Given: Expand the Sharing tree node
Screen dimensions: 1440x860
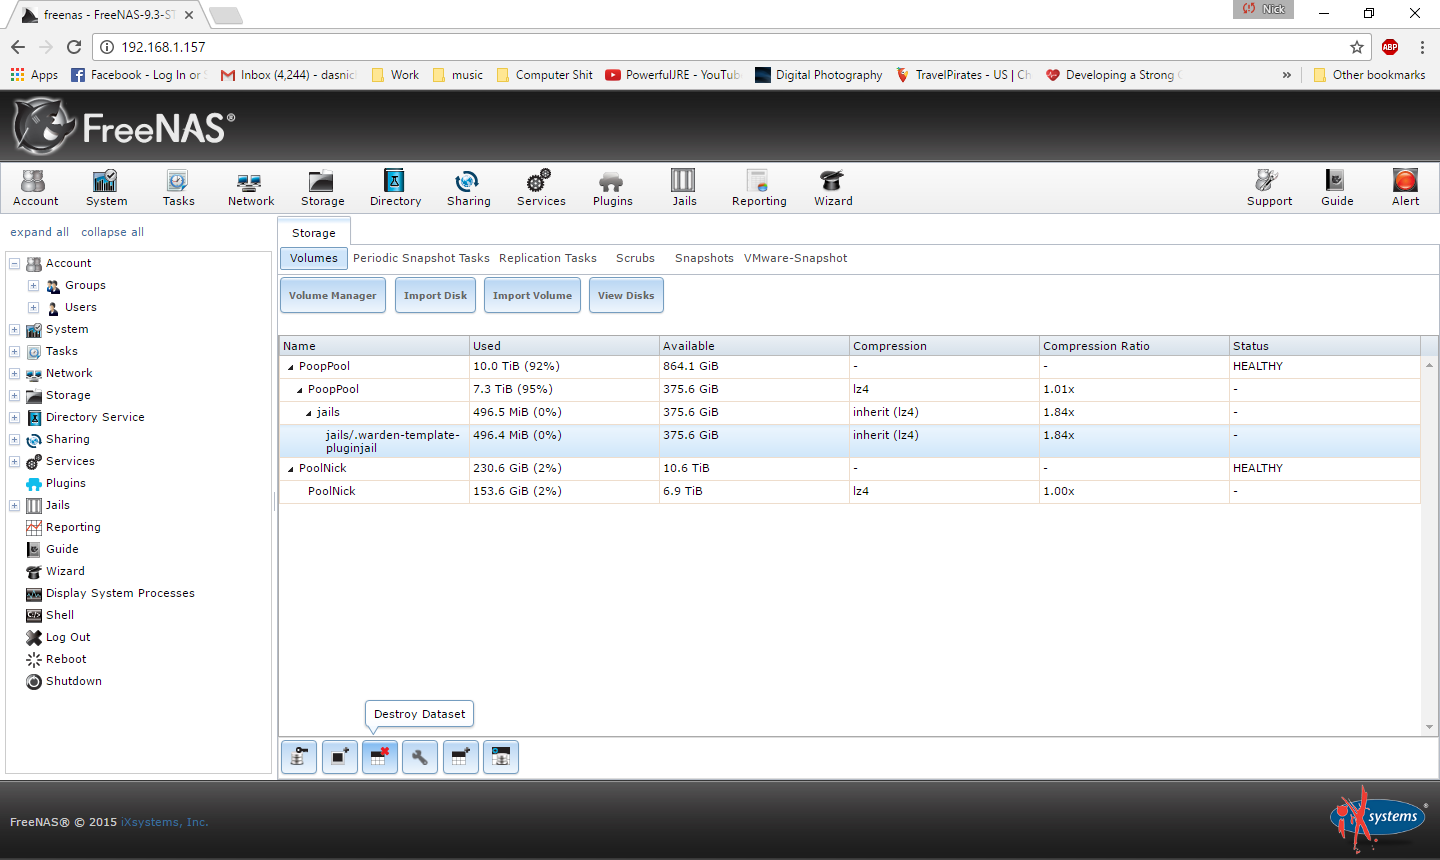Looking at the screenshot, I should 15,439.
